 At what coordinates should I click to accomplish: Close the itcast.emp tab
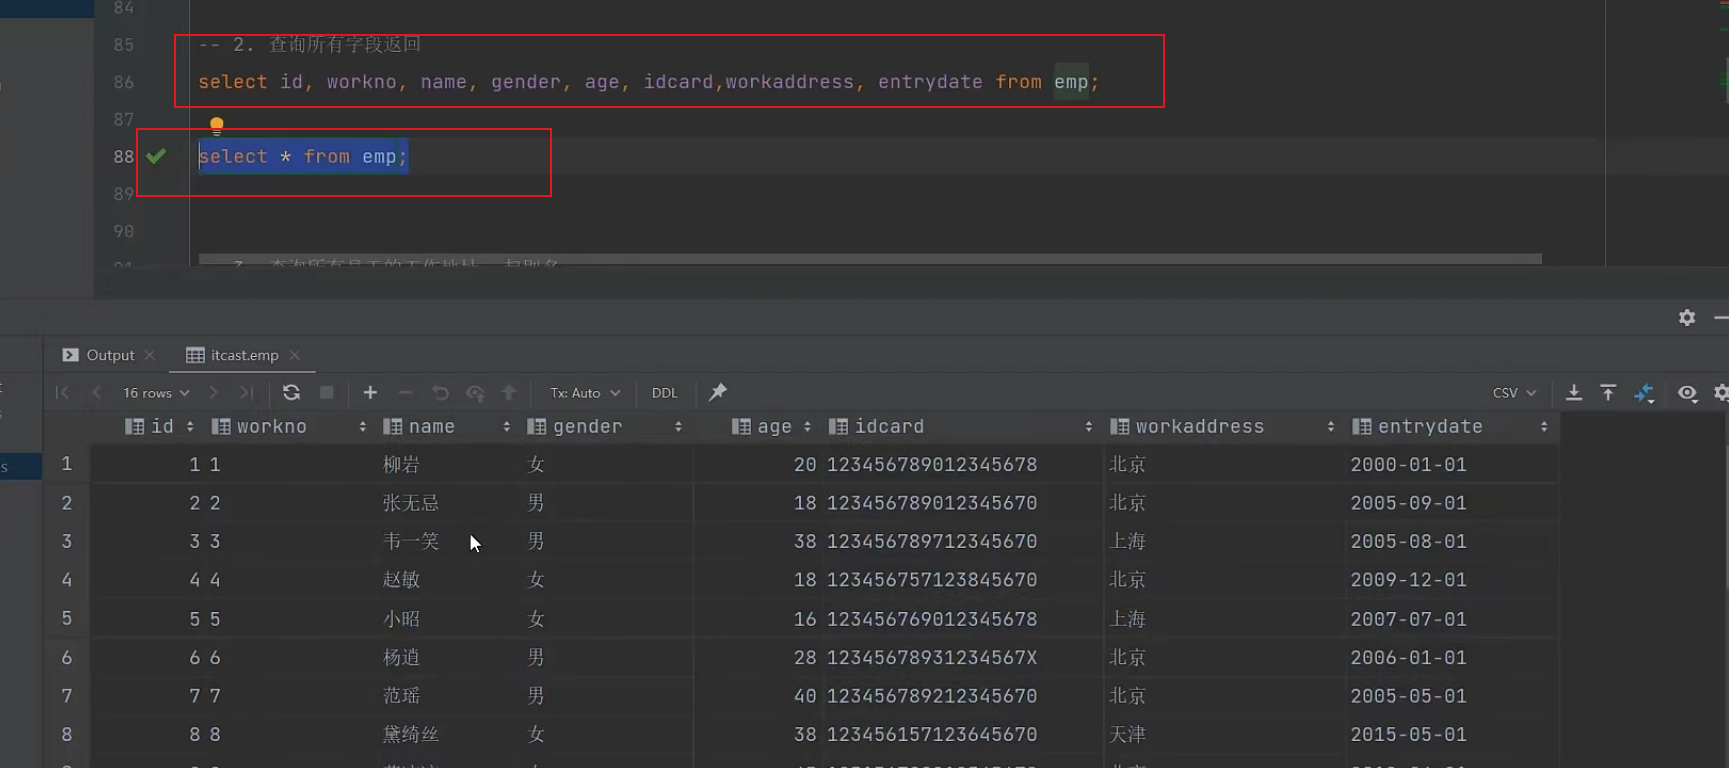[294, 355]
